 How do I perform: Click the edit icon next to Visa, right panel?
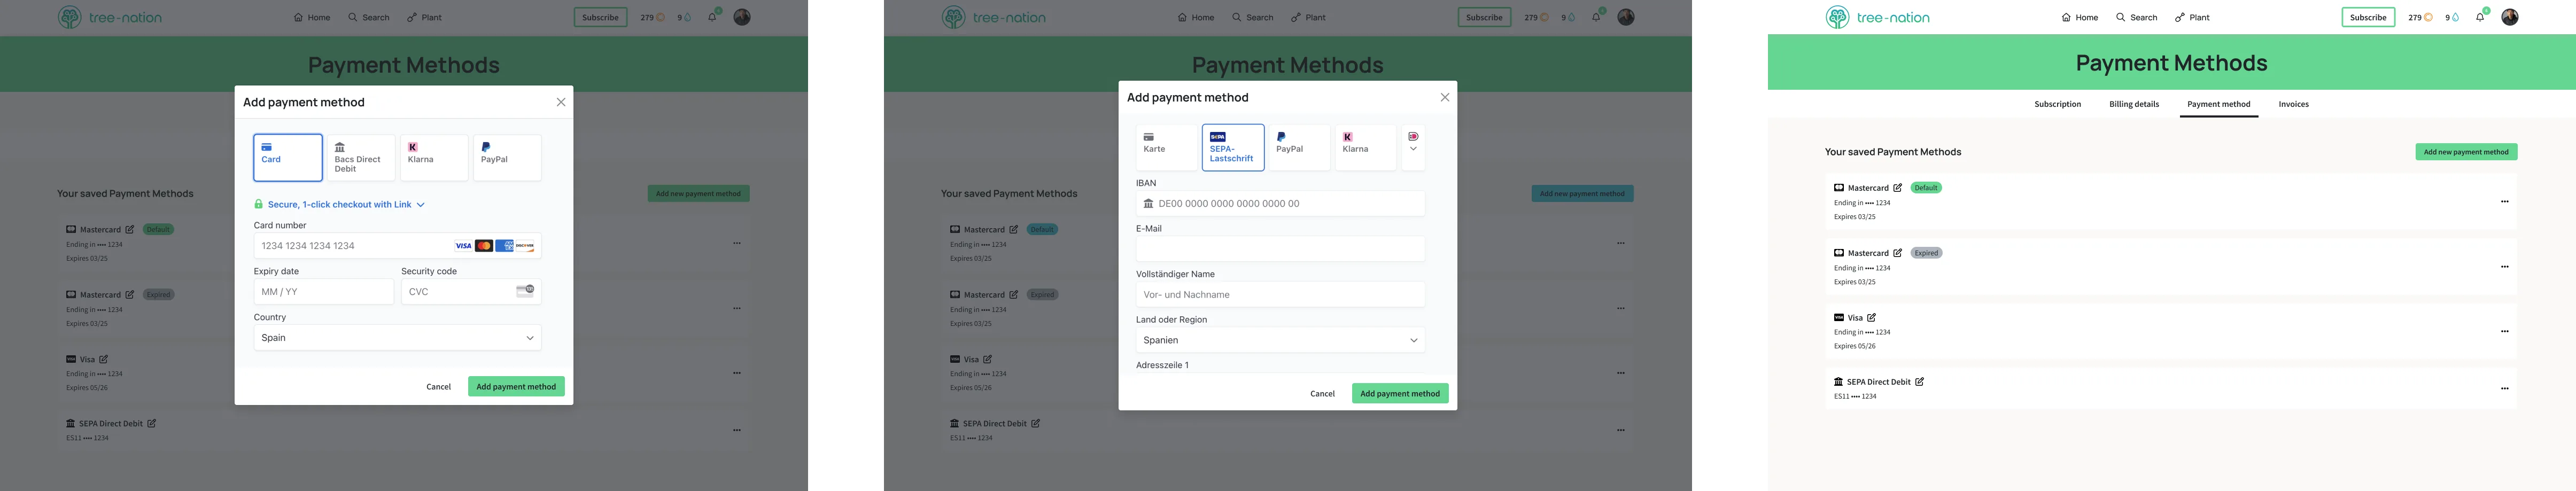pyautogui.click(x=1871, y=318)
